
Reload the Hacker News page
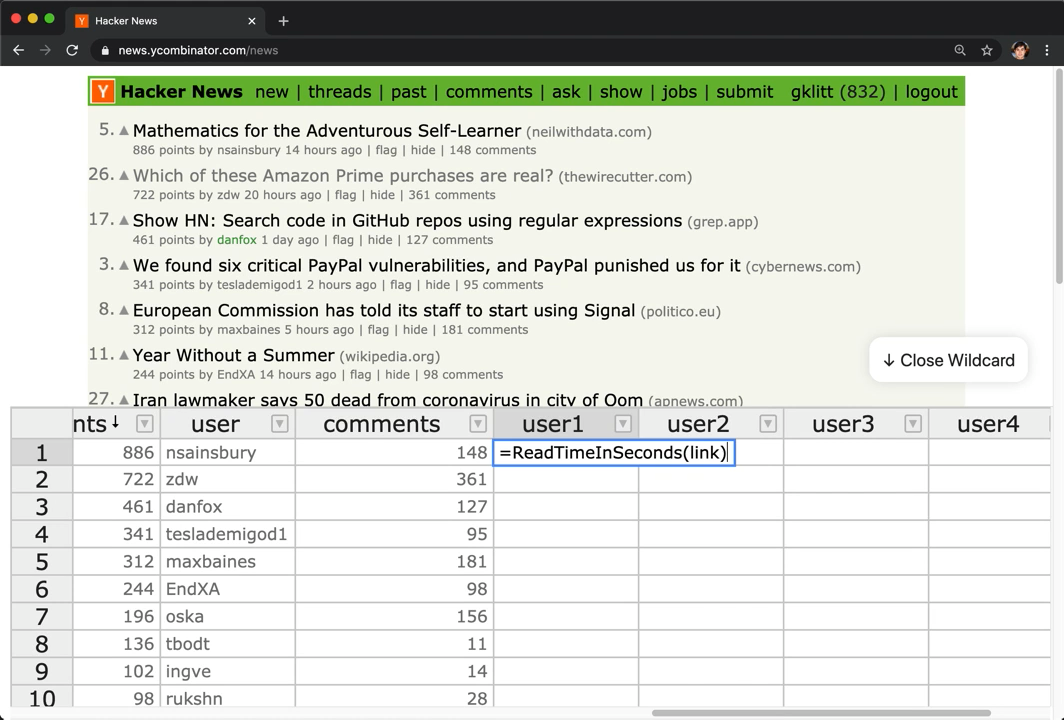click(72, 50)
